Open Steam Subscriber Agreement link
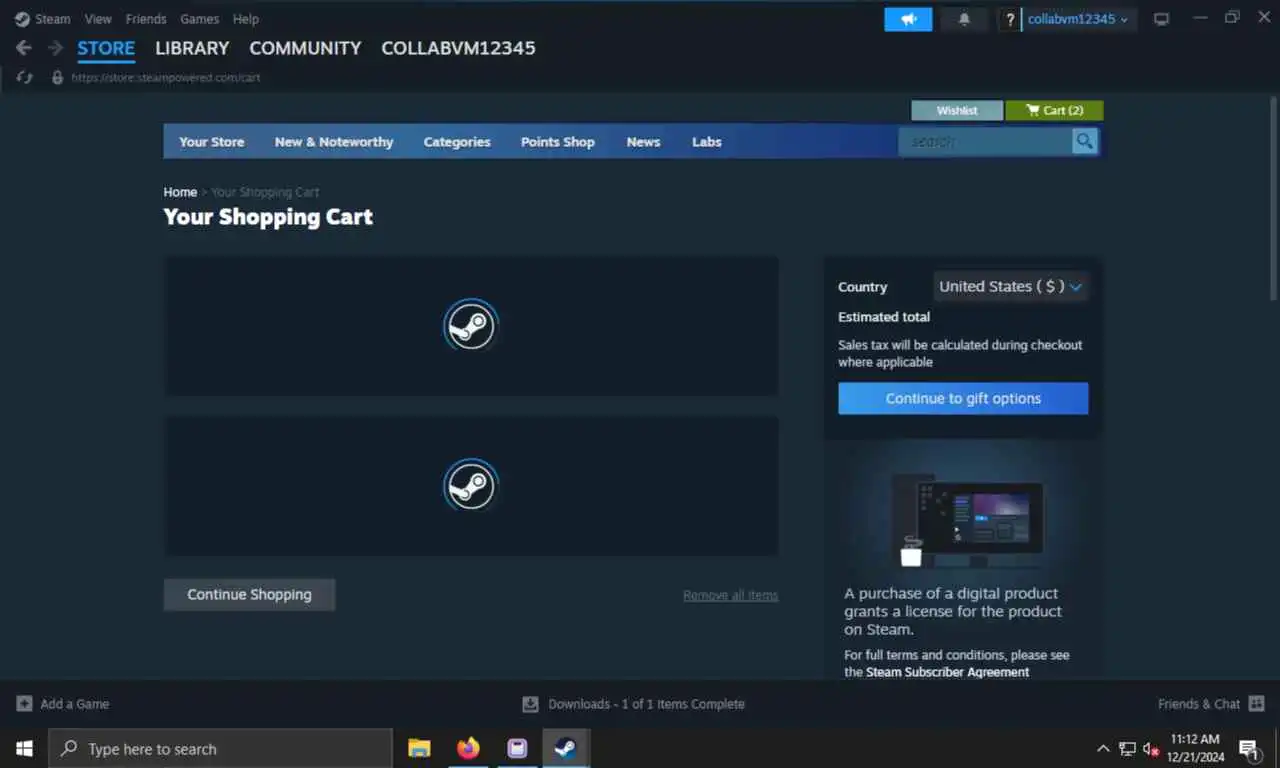The height and width of the screenshot is (768, 1280). click(x=947, y=672)
